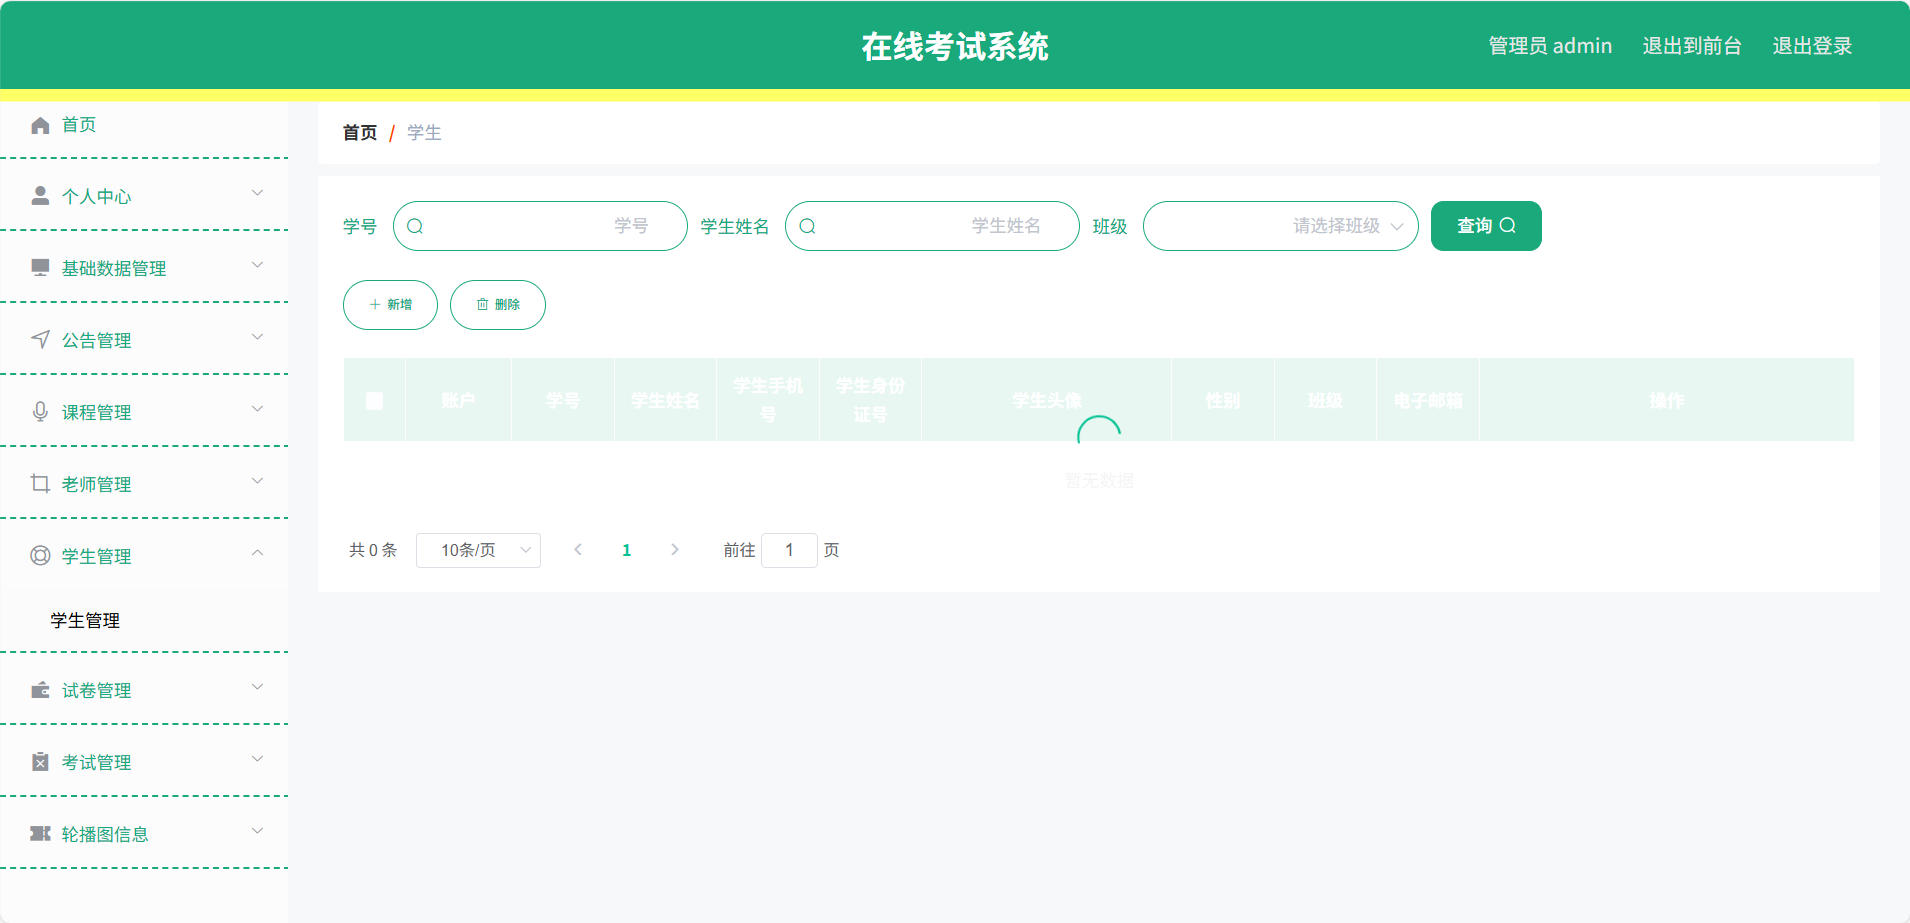This screenshot has height=923, width=1910.
Task: Click the crop icon for 老师管理
Action: [40, 483]
